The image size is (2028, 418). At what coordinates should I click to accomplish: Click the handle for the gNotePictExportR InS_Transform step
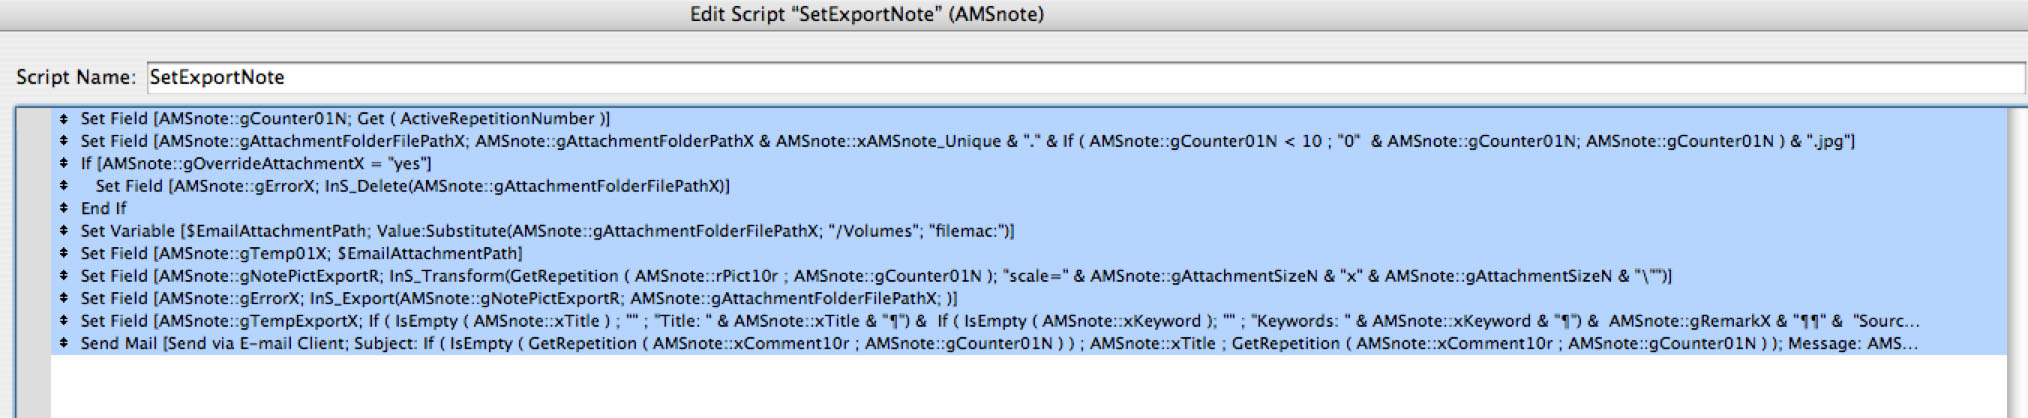(64, 276)
